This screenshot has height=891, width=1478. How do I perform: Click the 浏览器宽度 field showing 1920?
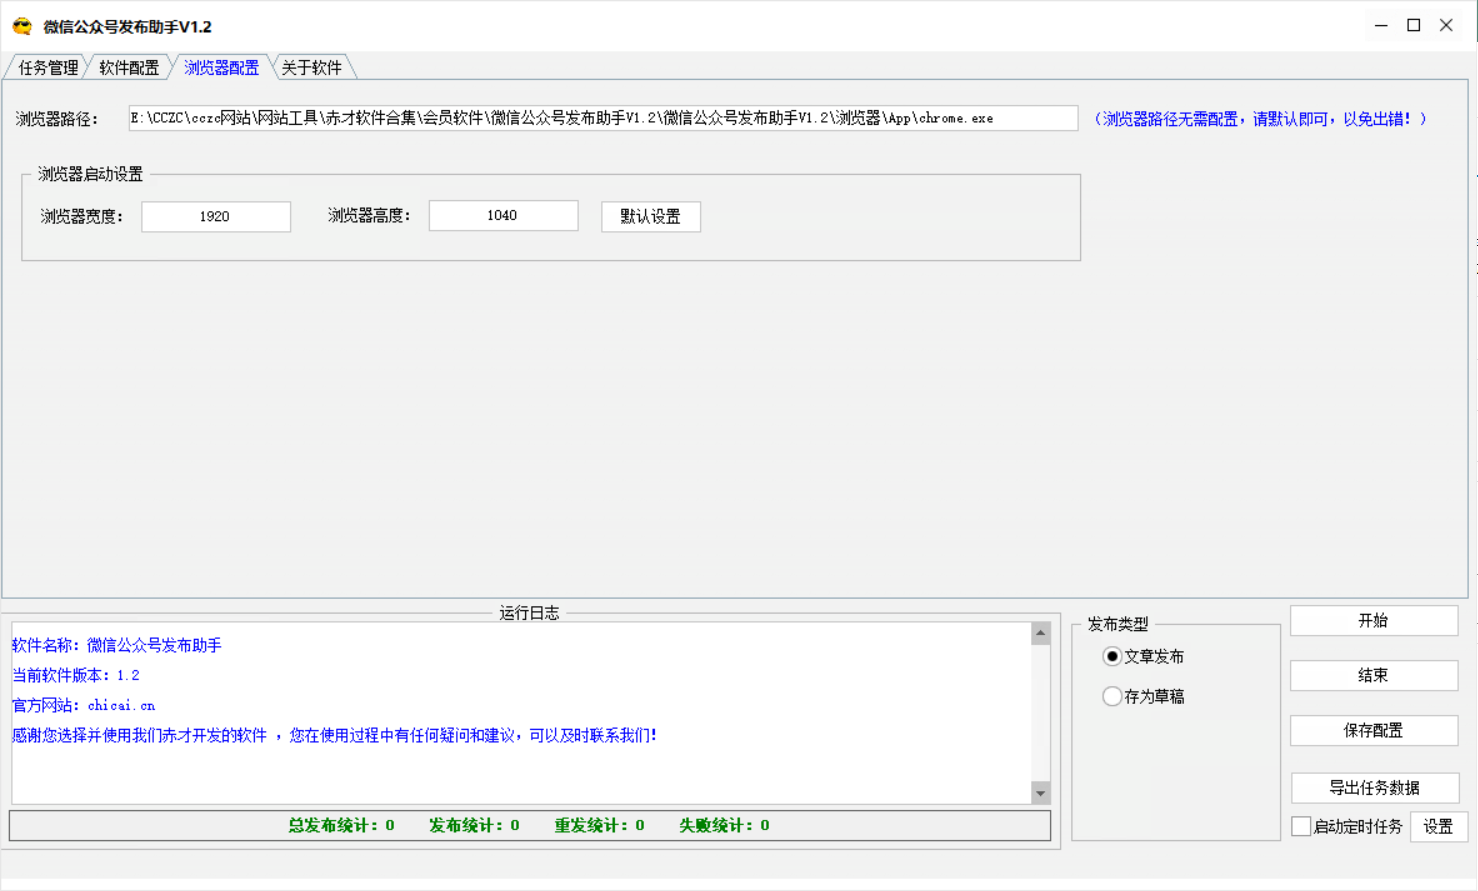(x=216, y=216)
